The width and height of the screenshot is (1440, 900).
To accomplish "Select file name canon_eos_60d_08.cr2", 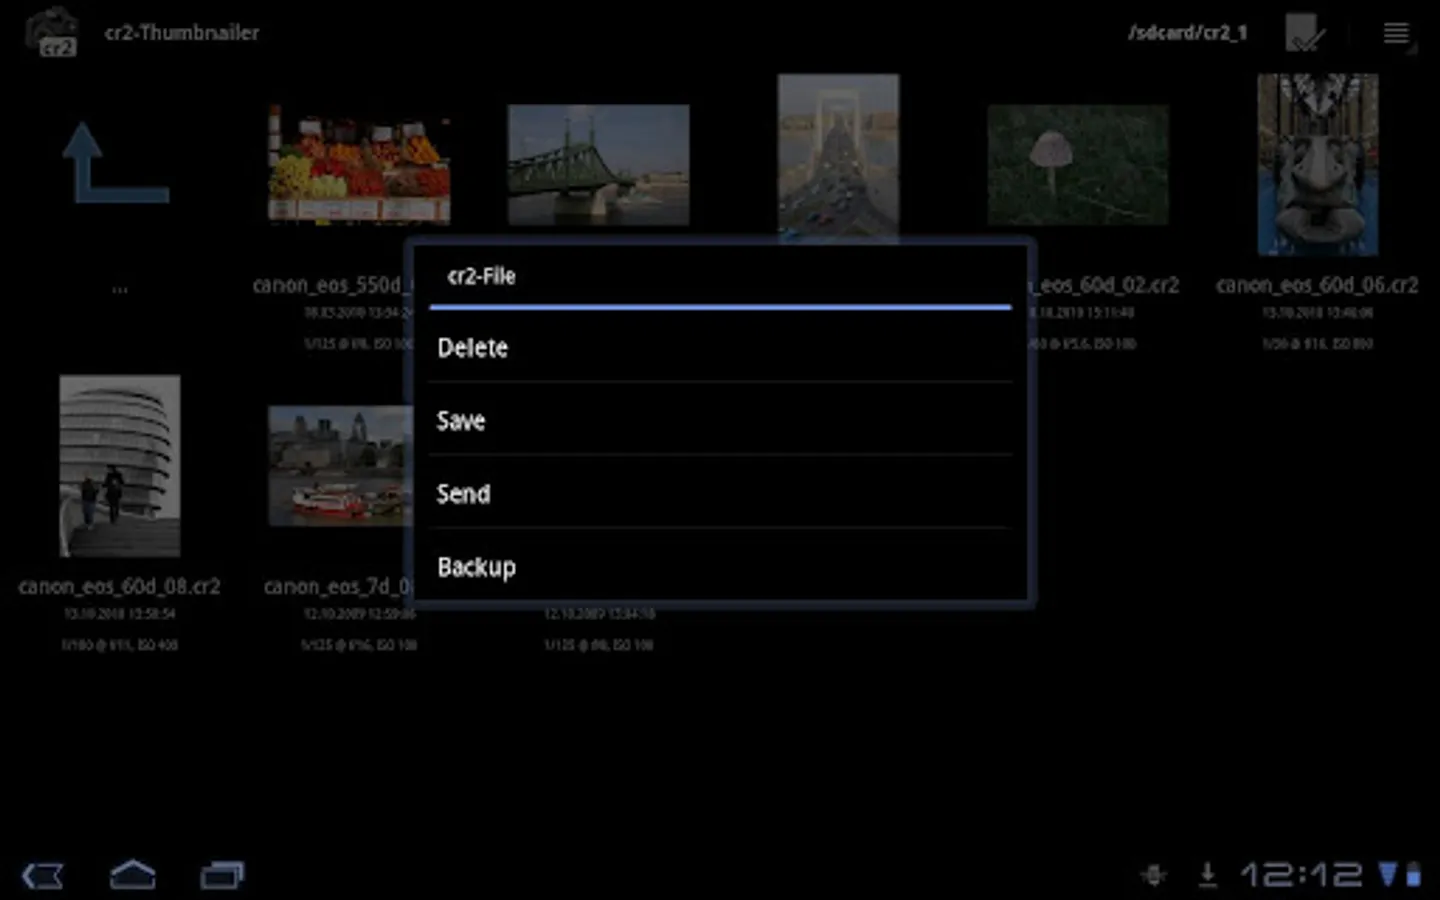I will pyautogui.click(x=120, y=587).
